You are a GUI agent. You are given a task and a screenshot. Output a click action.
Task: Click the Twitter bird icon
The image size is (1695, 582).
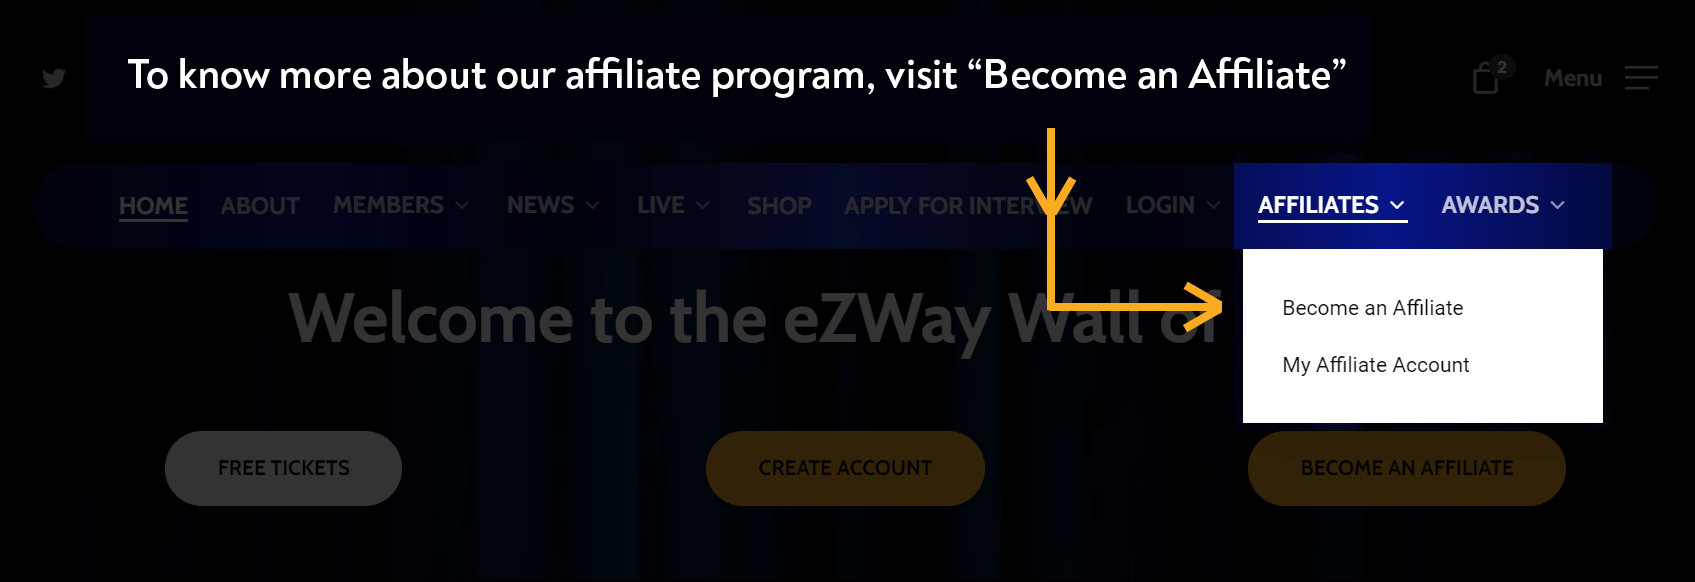[x=54, y=78]
